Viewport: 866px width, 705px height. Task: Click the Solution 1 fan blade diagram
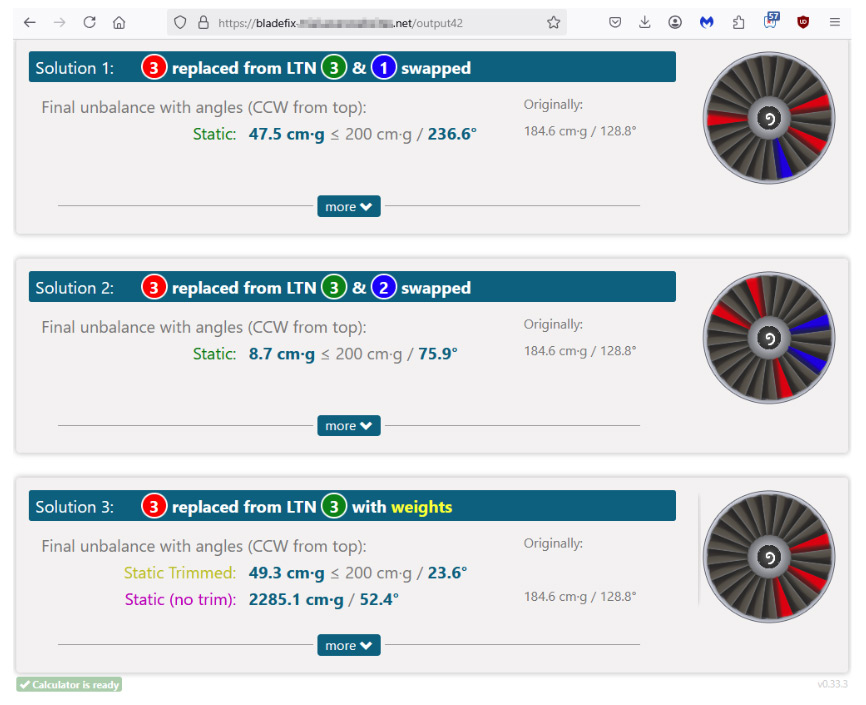(x=768, y=118)
